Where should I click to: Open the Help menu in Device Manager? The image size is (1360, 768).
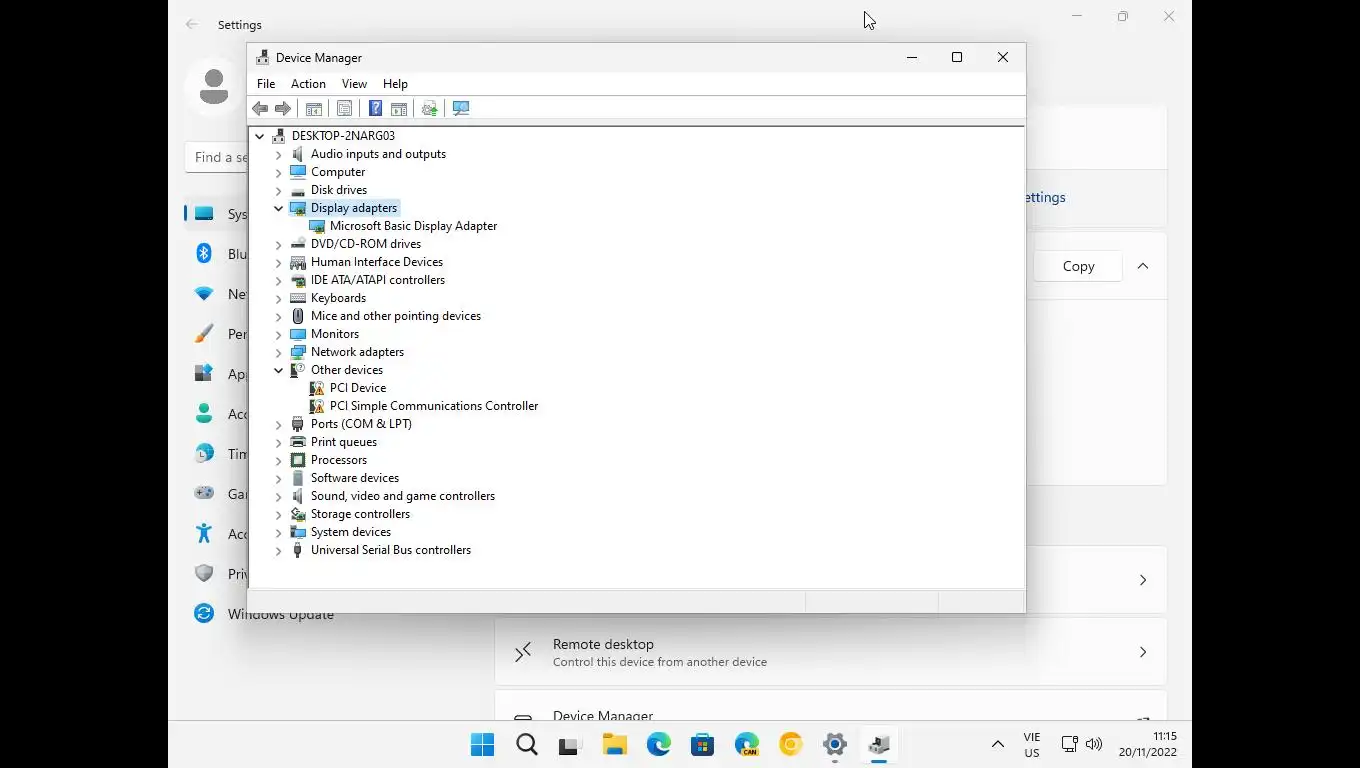click(x=395, y=84)
